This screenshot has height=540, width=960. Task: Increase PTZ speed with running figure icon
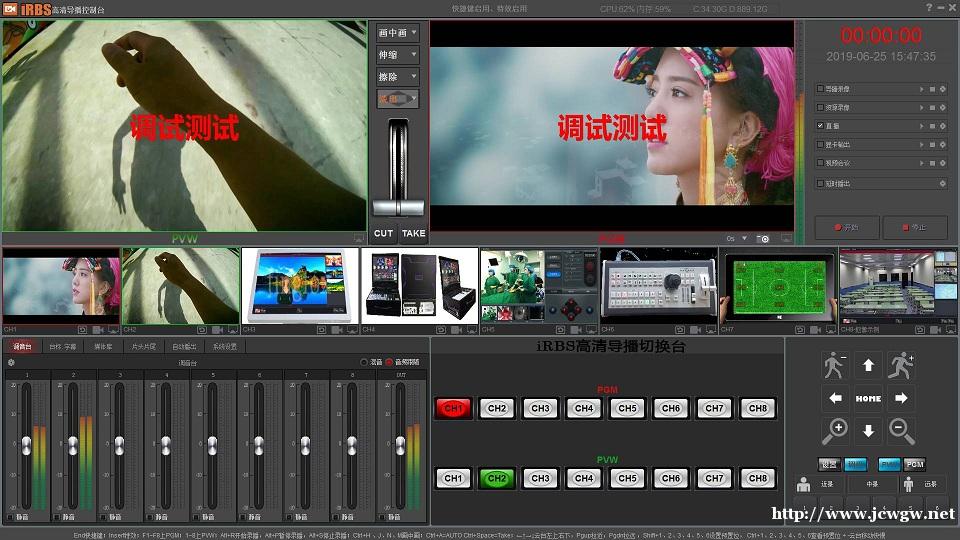click(901, 366)
